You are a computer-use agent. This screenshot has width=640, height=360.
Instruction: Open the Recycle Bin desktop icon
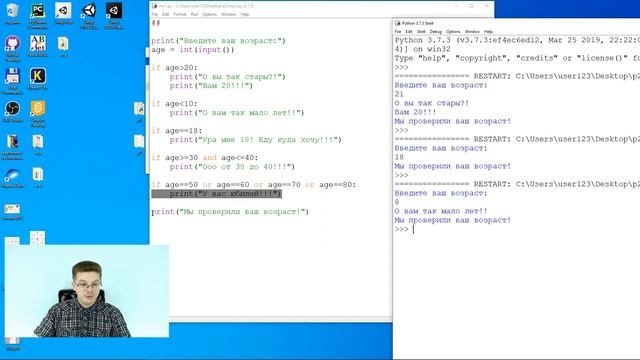point(12,11)
